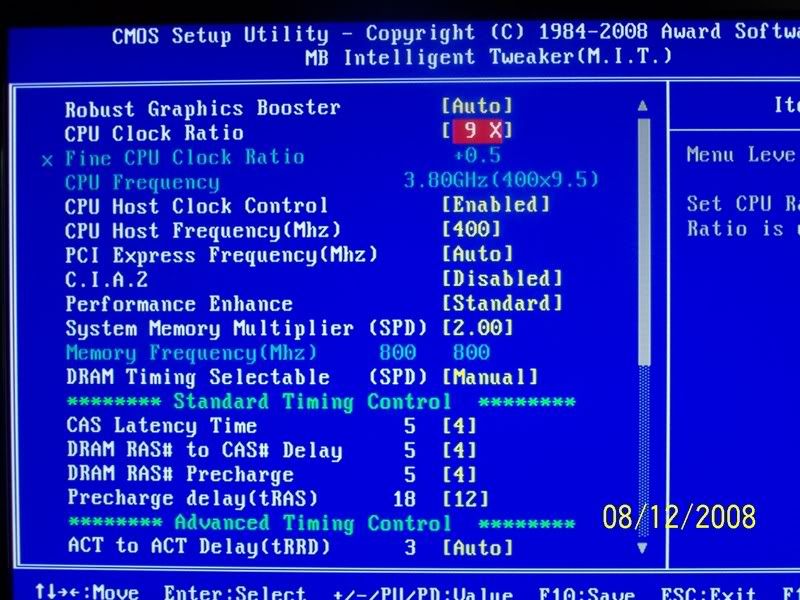The image size is (800, 600).
Task: Click the scrollbar down arrow
Action: (643, 548)
